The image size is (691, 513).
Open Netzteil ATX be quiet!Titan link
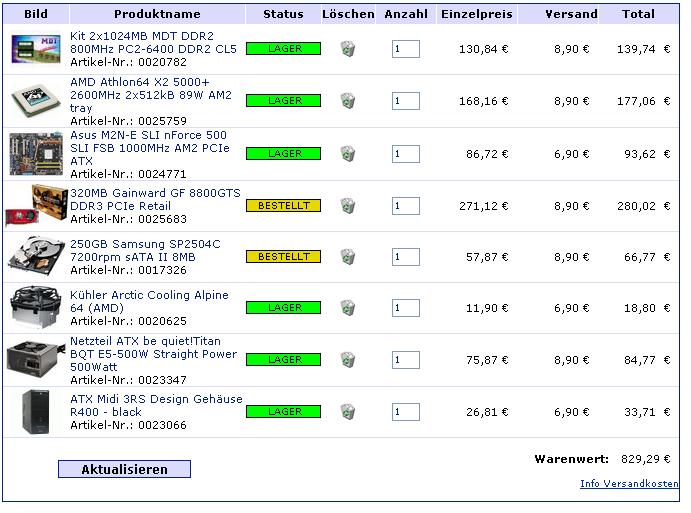click(x=153, y=353)
